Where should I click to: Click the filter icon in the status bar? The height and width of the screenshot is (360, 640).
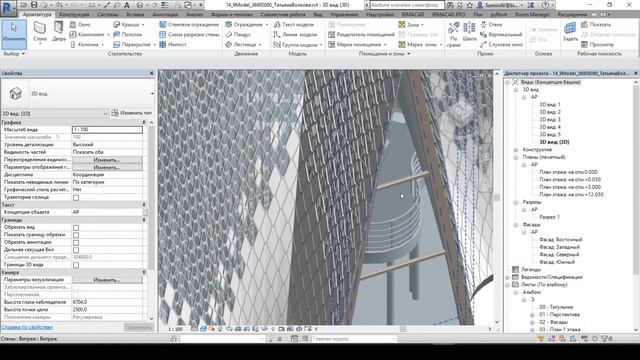click(x=605, y=338)
